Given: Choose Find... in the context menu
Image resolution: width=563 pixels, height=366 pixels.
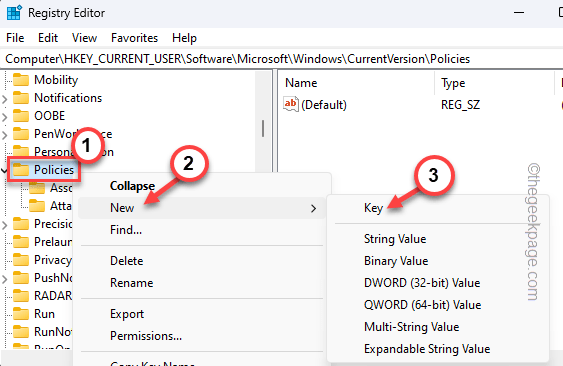Looking at the screenshot, I should pos(201,230).
